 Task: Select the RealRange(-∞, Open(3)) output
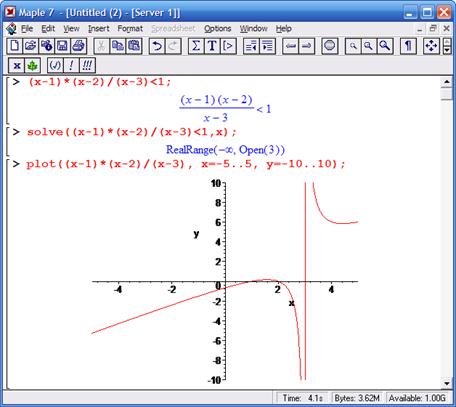pos(226,150)
